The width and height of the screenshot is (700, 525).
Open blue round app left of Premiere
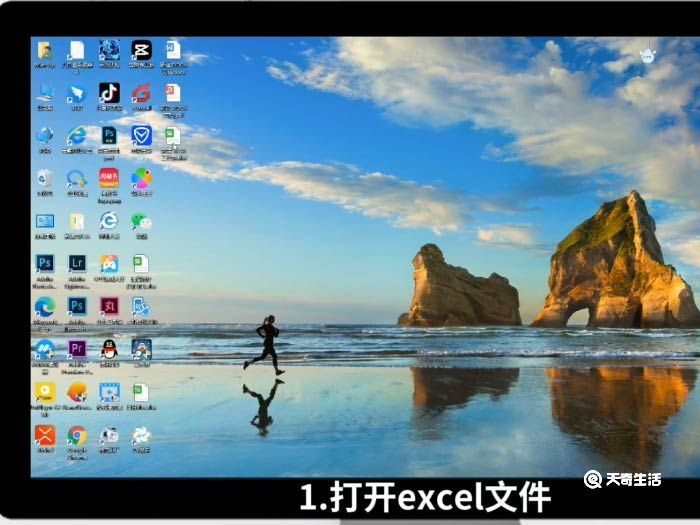(x=45, y=350)
